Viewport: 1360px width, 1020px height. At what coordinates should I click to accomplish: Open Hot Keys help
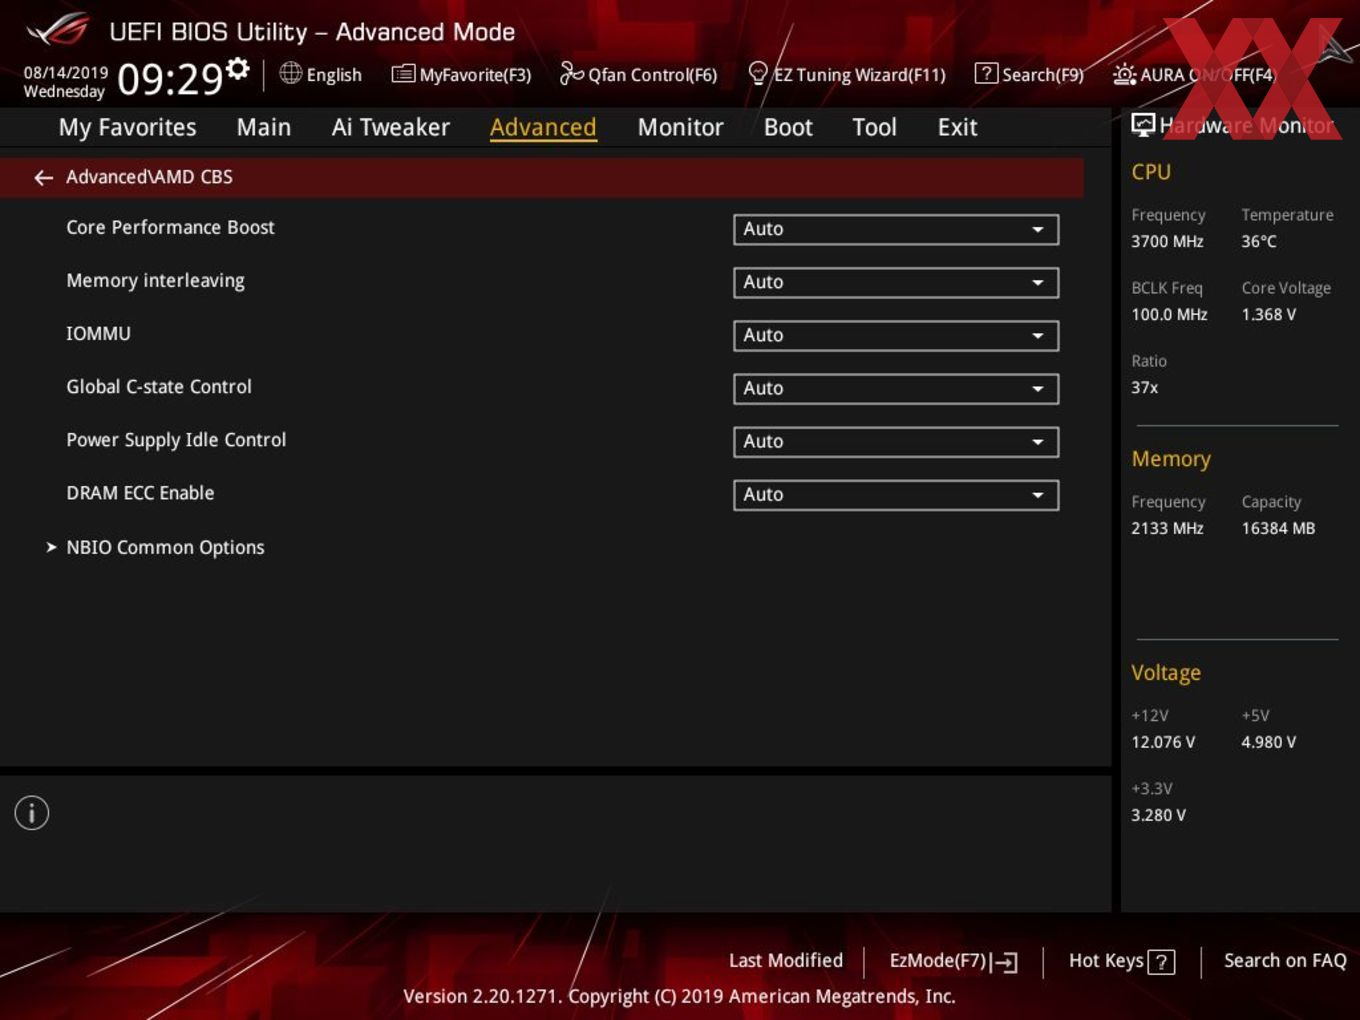pos(1121,961)
